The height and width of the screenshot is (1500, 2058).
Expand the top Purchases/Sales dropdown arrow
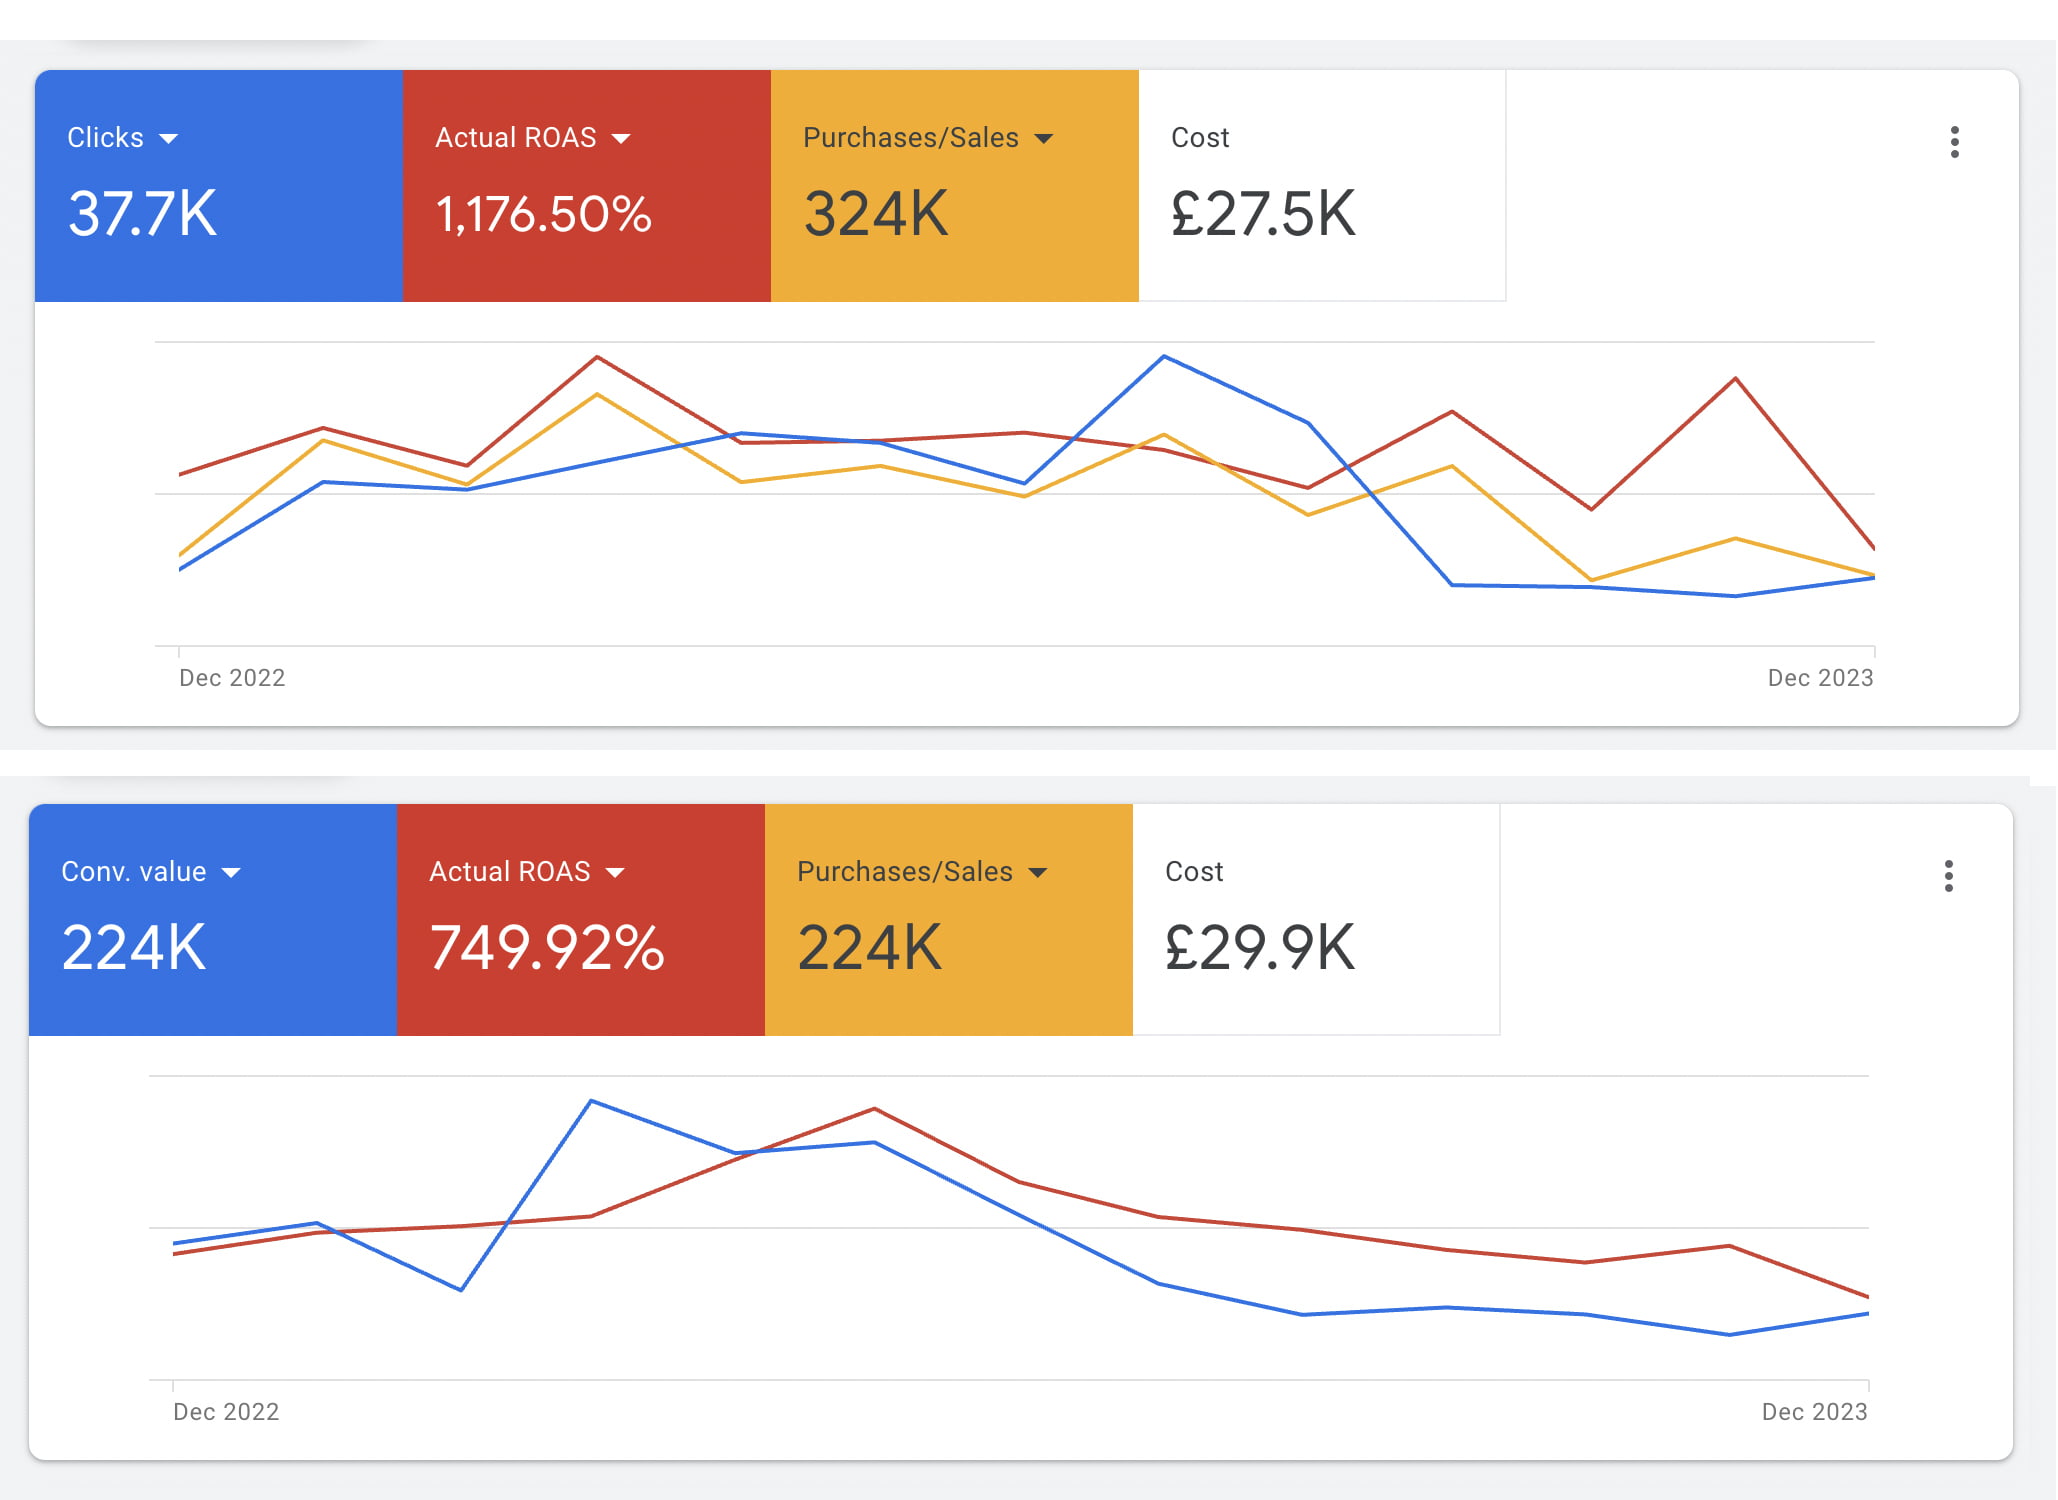tap(1044, 139)
